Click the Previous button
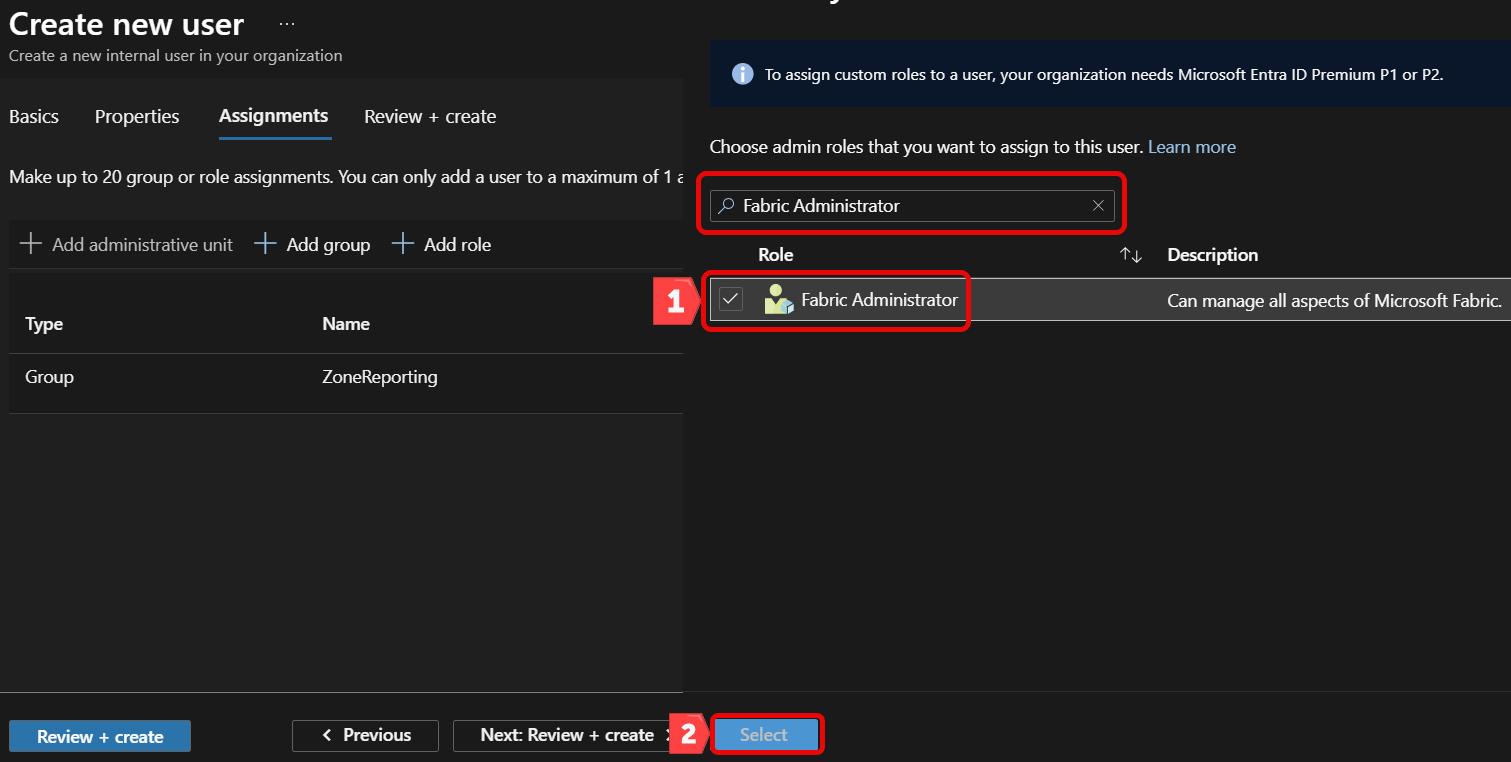Image resolution: width=1511 pixels, height=762 pixels. point(365,735)
